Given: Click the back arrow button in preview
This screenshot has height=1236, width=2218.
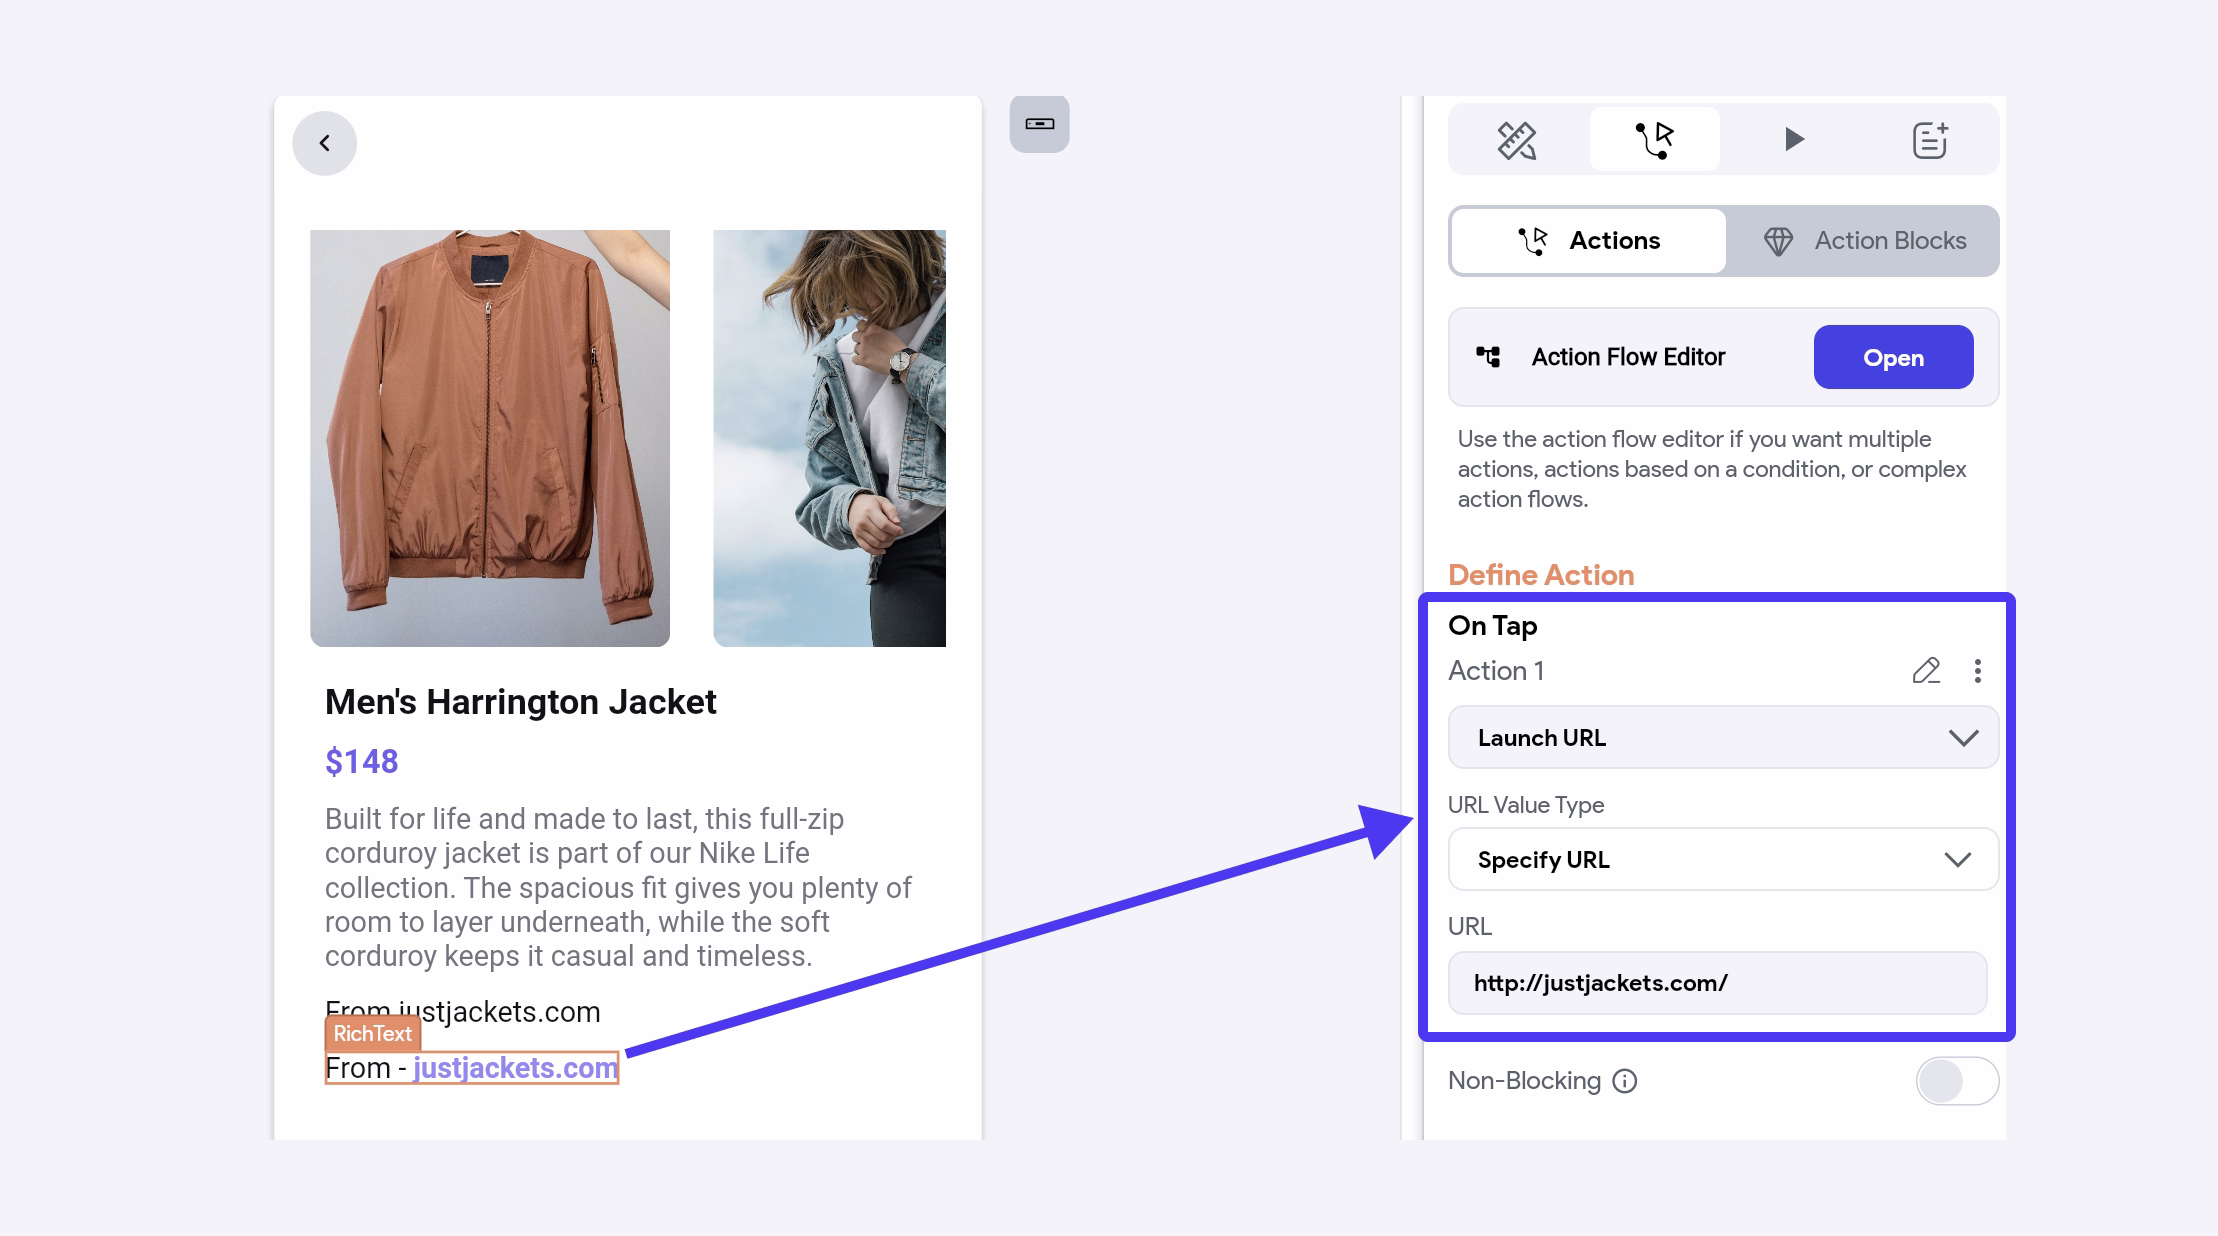Looking at the screenshot, I should pyautogui.click(x=324, y=143).
